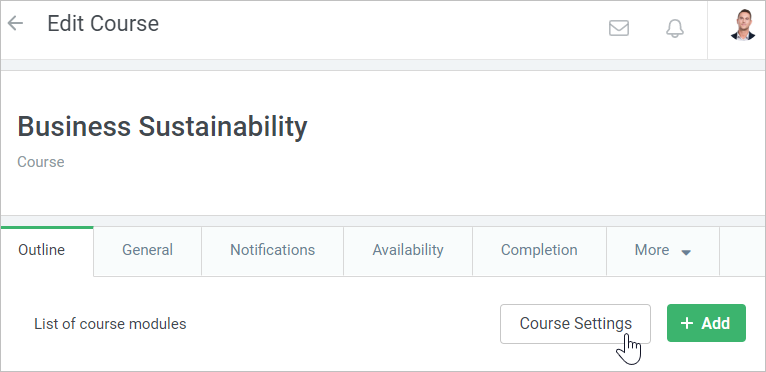Select the Availability tab
The image size is (766, 372).
(408, 251)
